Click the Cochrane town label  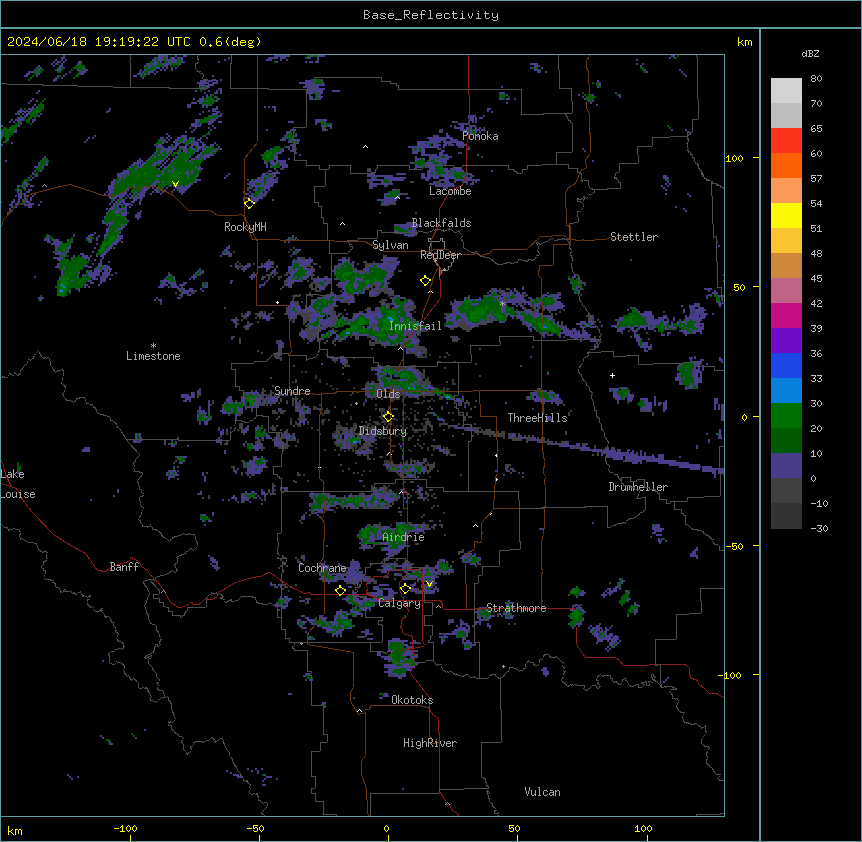(x=322, y=568)
